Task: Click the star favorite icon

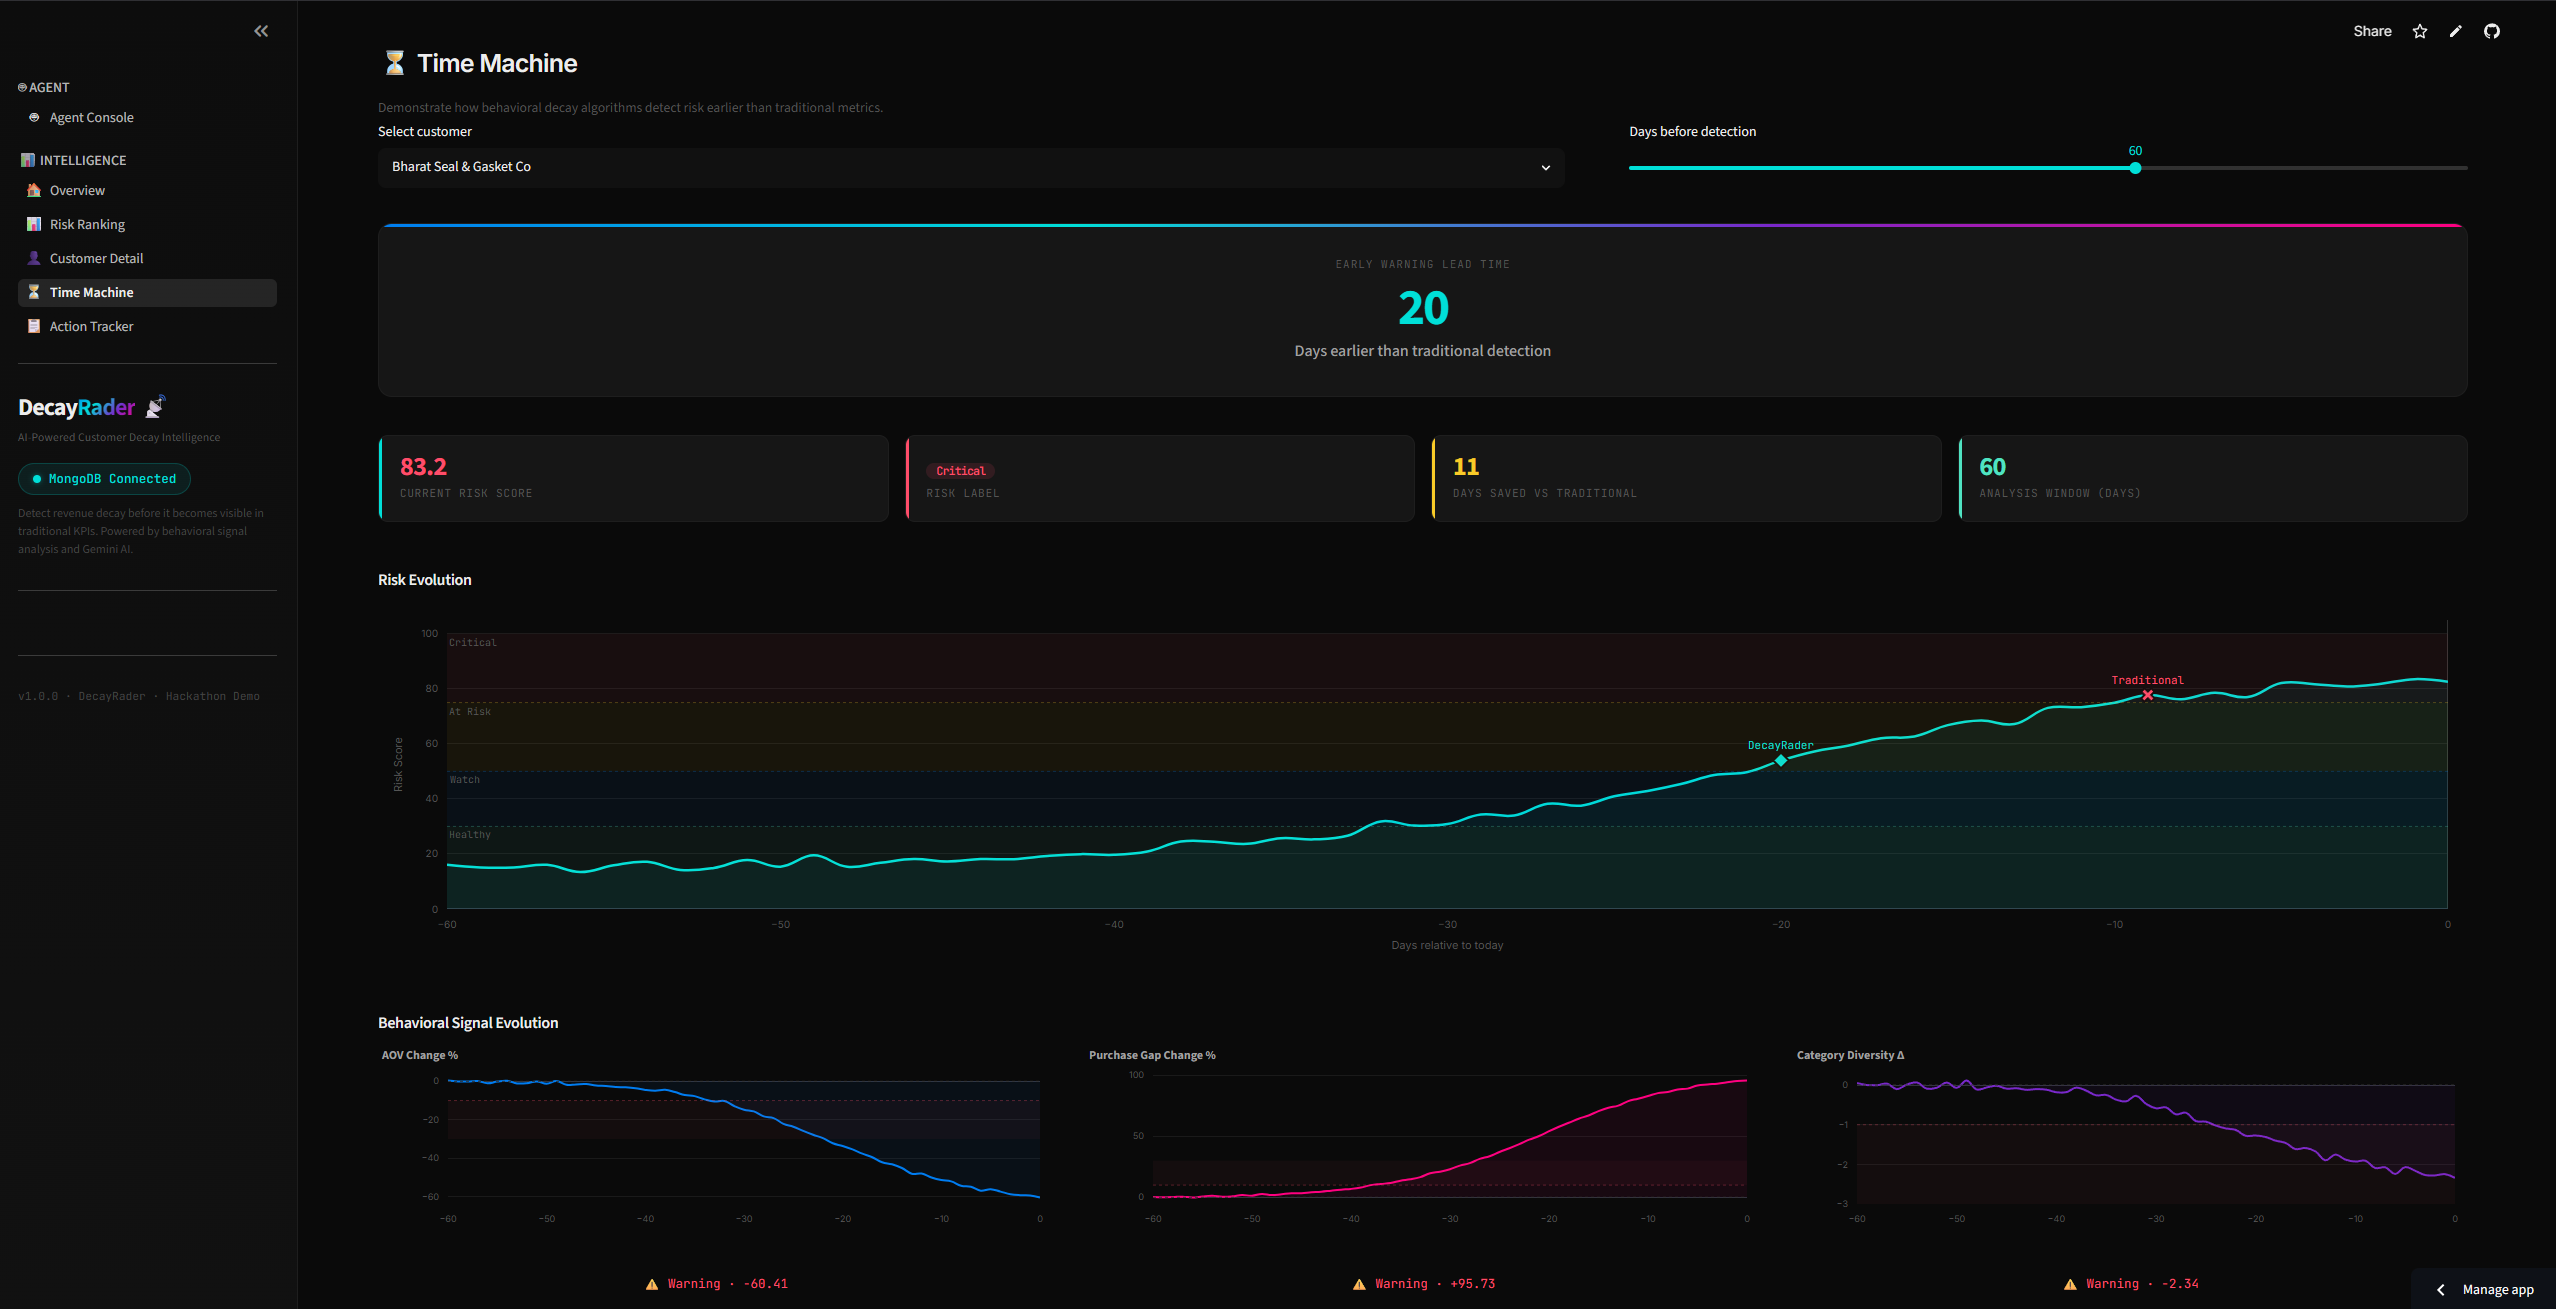Action: click(2419, 31)
